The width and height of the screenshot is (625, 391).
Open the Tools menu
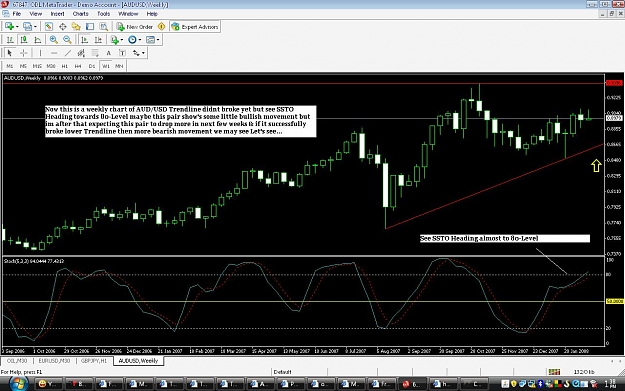104,14
